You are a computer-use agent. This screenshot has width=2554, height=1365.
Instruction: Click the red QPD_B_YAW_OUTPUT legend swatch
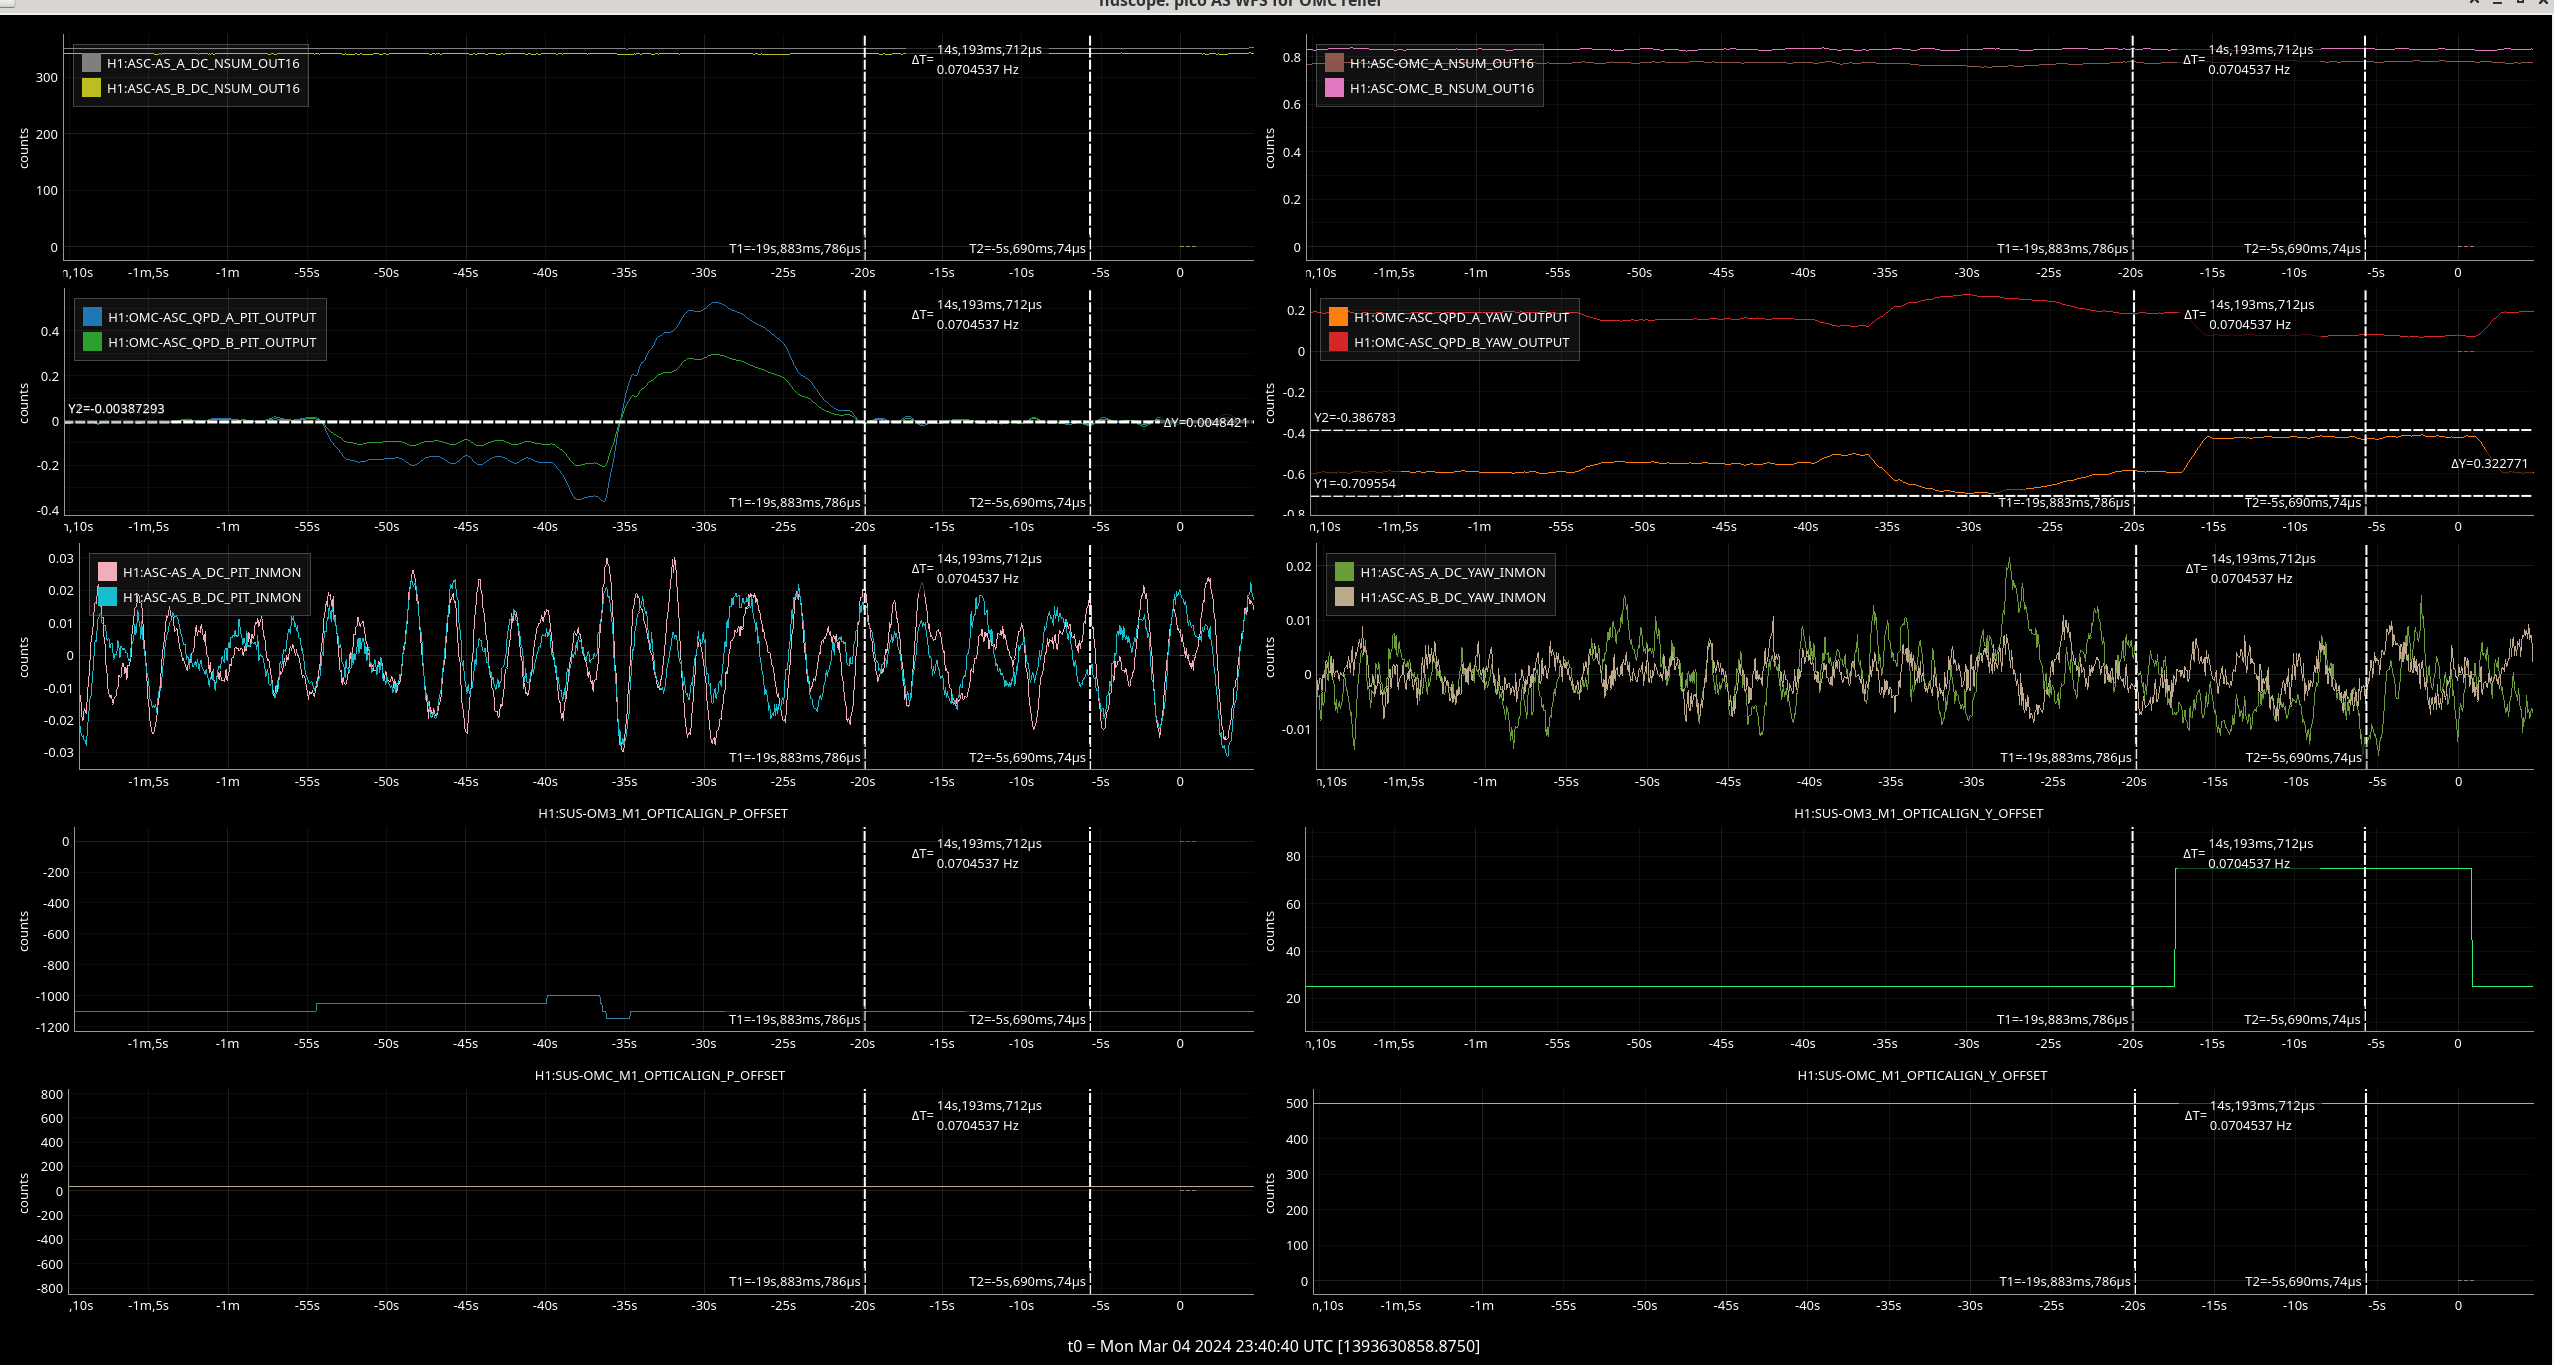[x=1338, y=342]
